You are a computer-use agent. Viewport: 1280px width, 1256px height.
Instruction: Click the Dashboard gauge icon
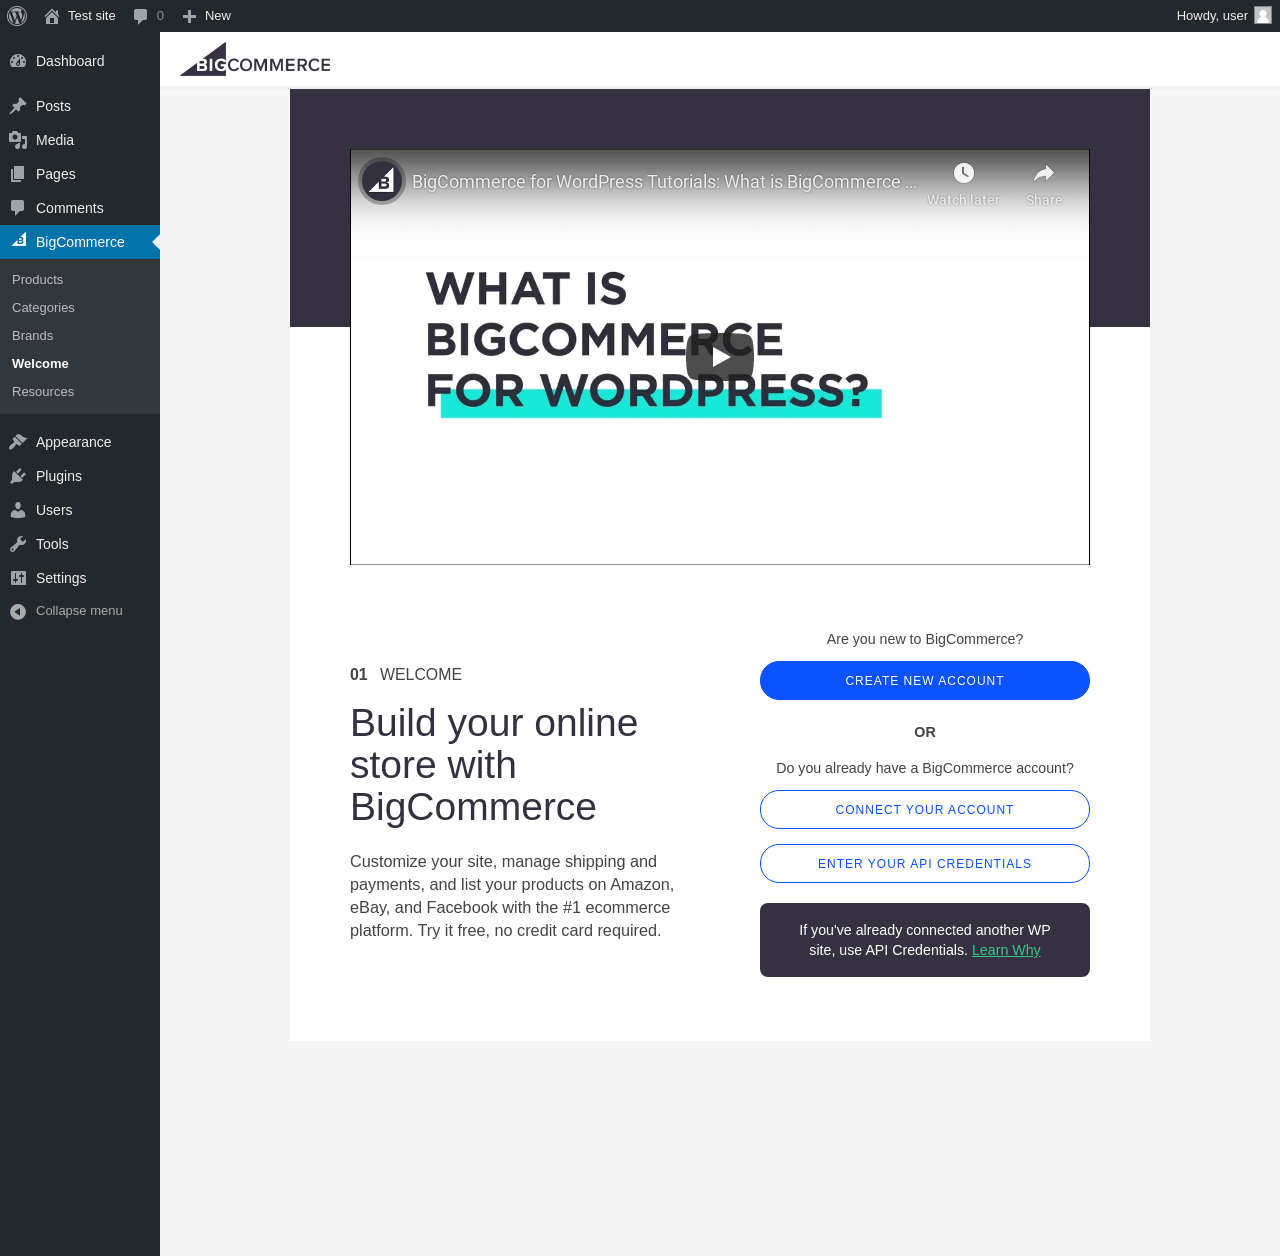coord(18,61)
